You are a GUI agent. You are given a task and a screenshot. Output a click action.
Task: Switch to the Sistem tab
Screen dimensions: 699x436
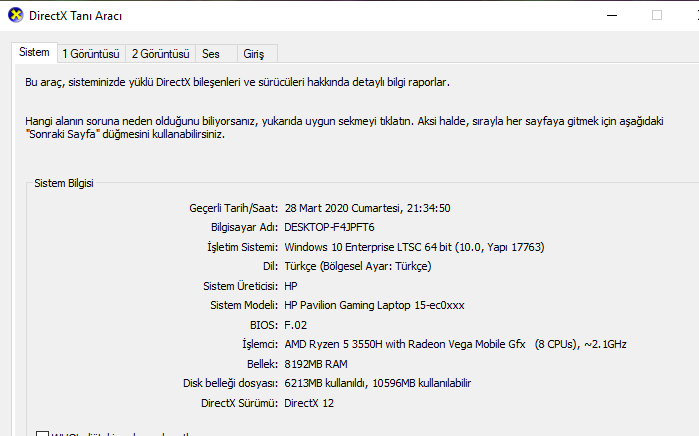[34, 52]
